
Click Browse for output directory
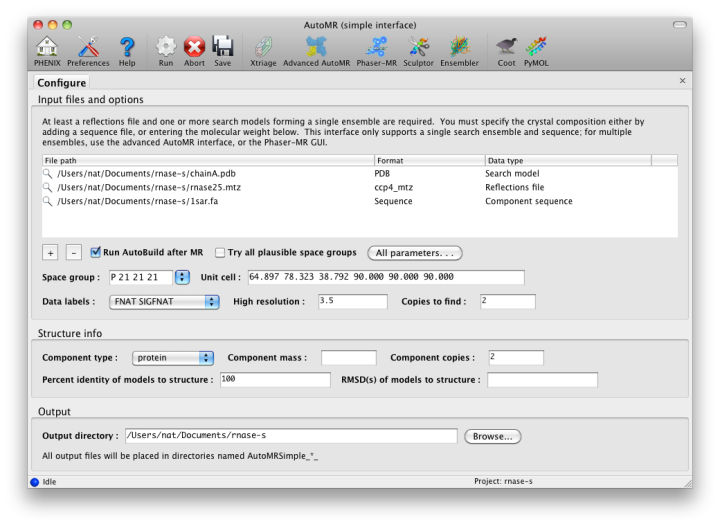(x=492, y=436)
